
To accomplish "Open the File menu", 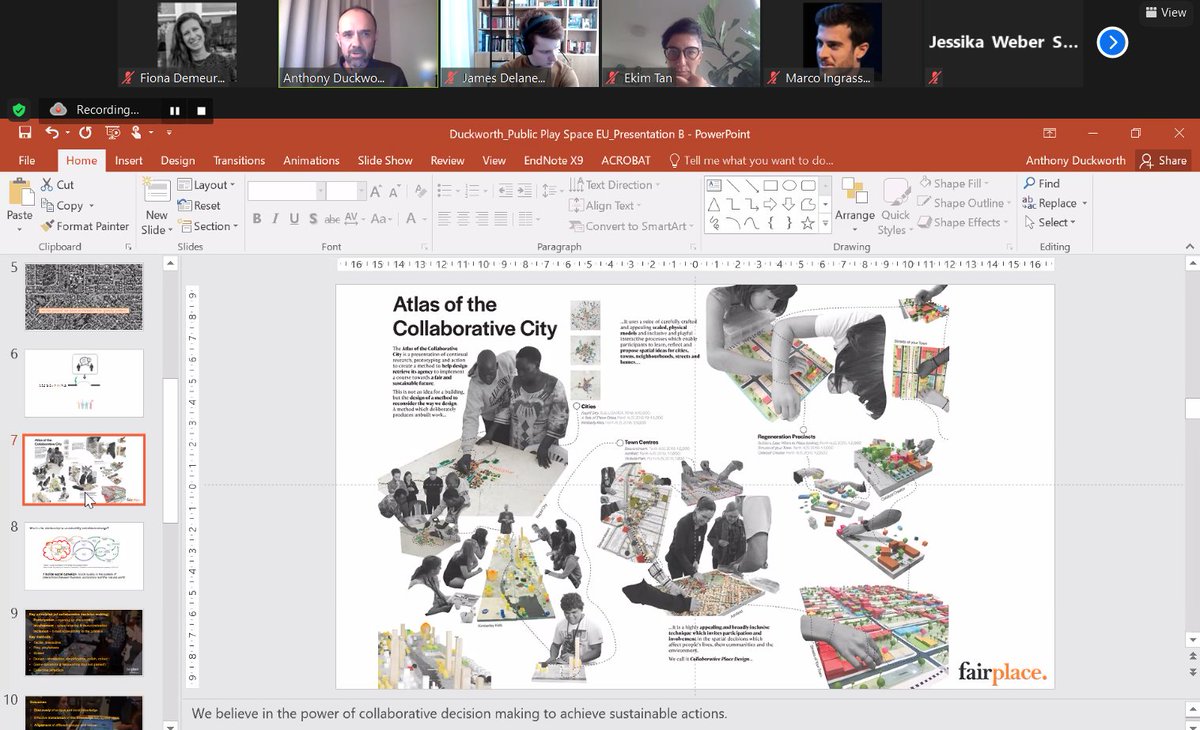I will 27,160.
